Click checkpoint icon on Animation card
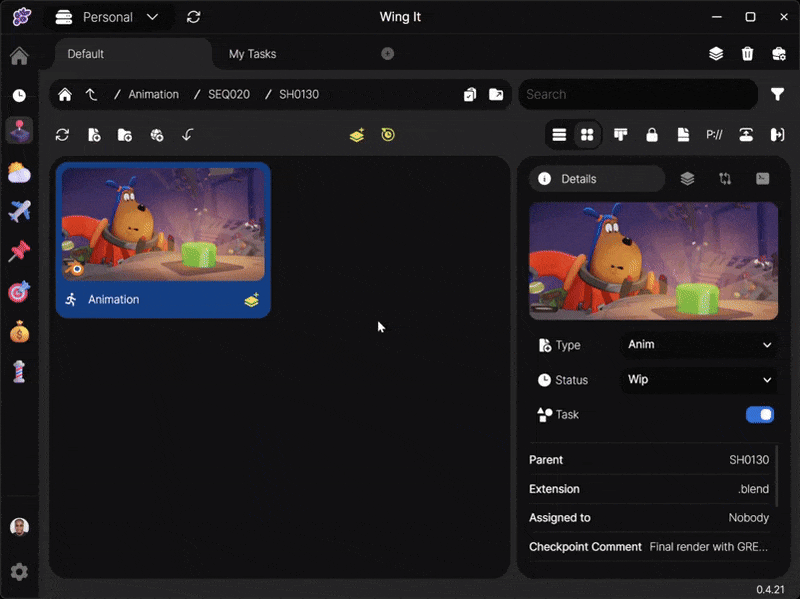The image size is (800, 599). click(x=252, y=300)
